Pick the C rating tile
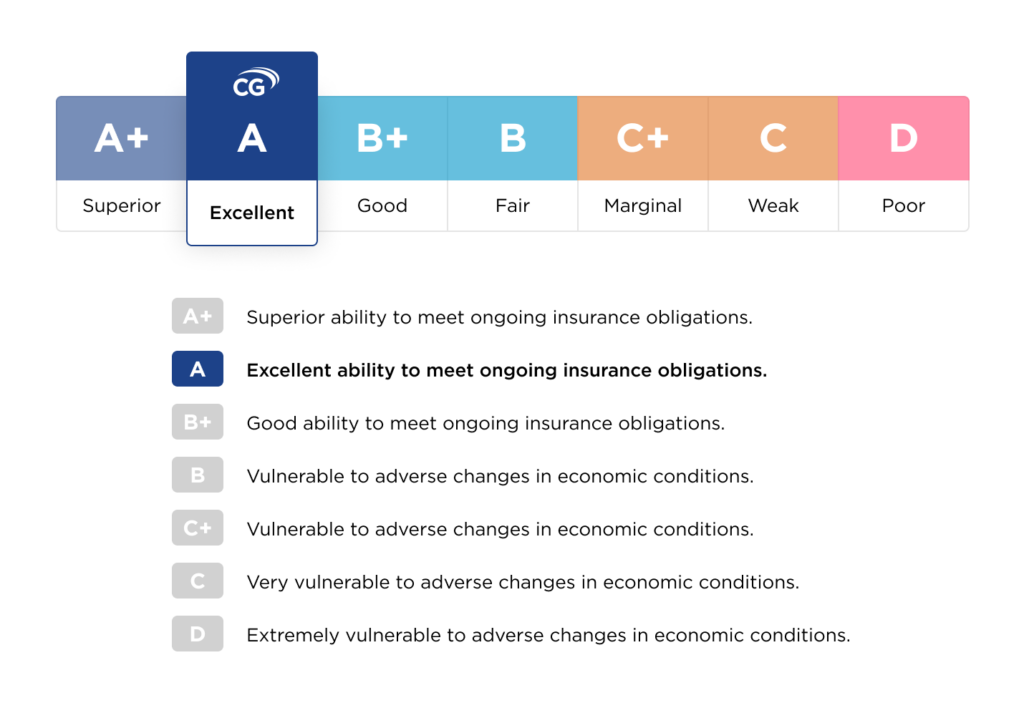Image resolution: width=1024 pixels, height=703 pixels. click(773, 139)
